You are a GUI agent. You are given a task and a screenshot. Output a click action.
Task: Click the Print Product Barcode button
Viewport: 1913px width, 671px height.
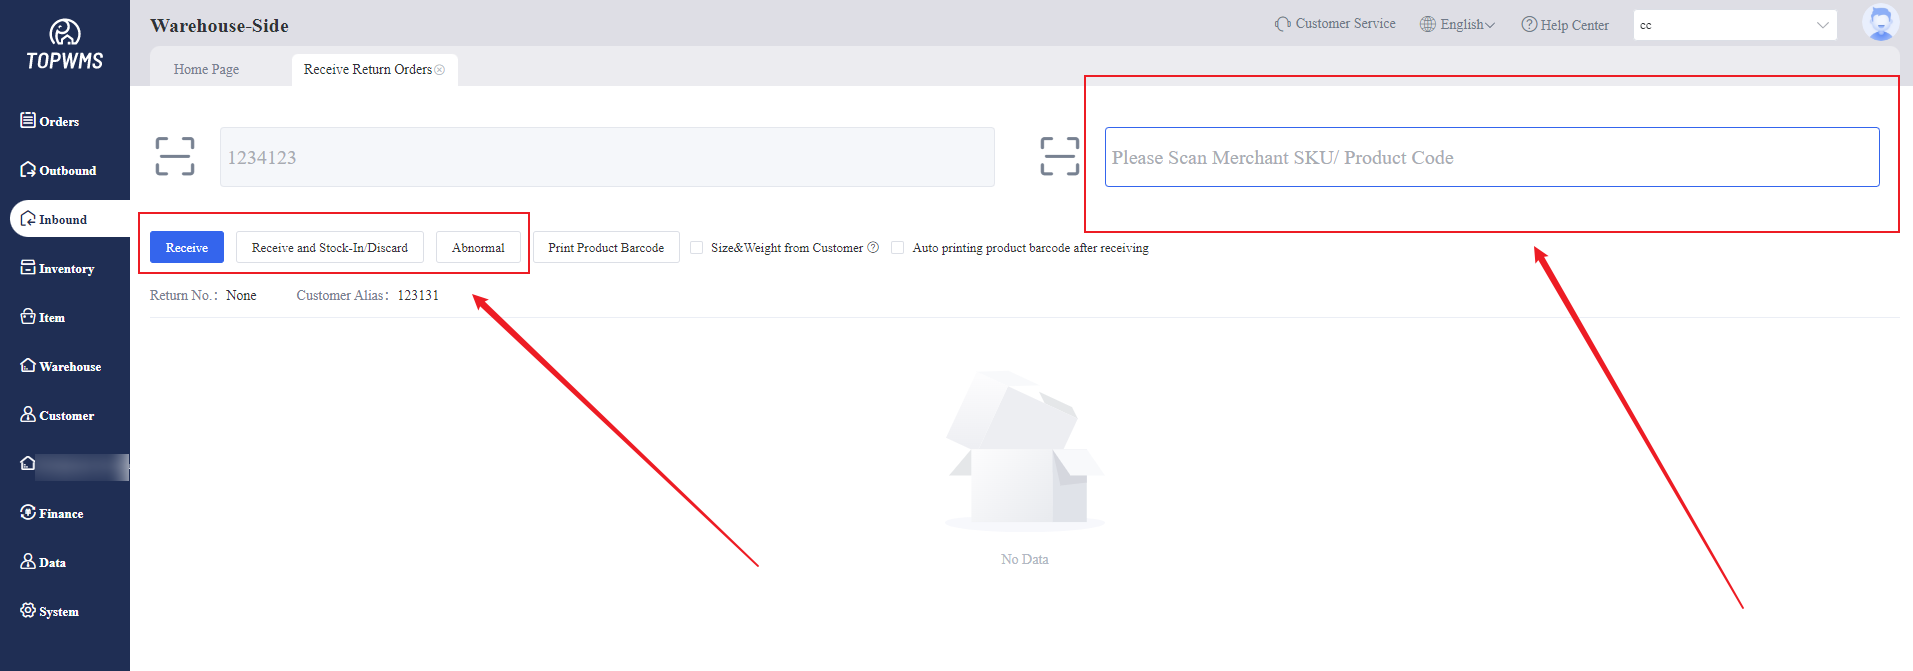click(x=606, y=248)
